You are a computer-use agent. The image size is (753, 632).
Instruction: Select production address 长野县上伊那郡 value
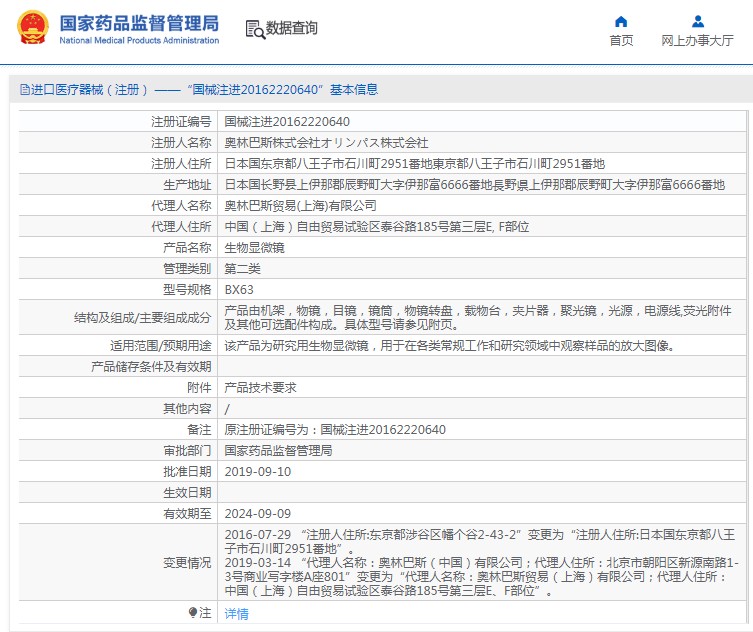(474, 185)
